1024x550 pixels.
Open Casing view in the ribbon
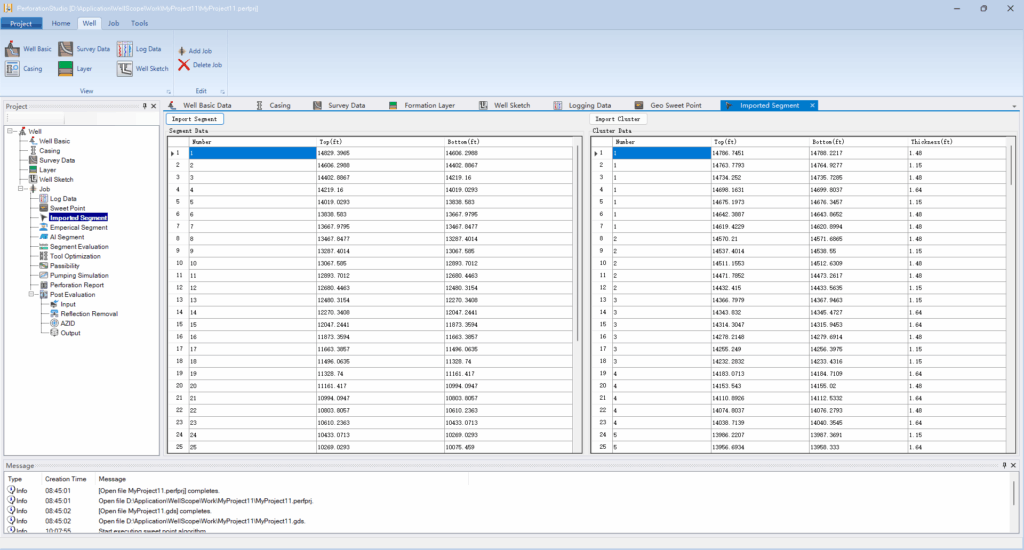pyautogui.click(x=24, y=69)
